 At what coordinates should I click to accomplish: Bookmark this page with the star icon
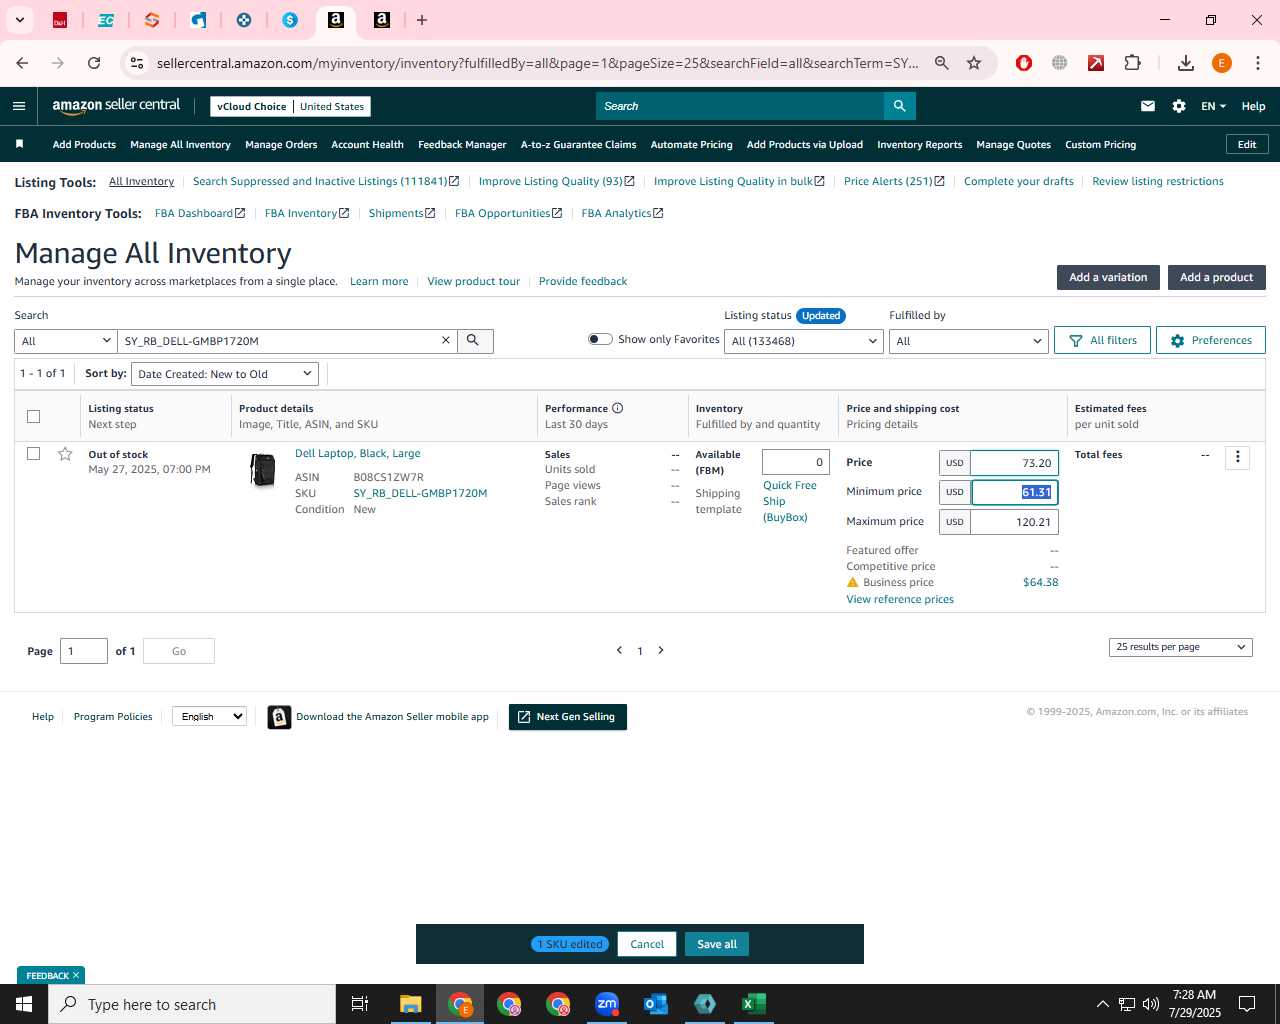point(974,63)
